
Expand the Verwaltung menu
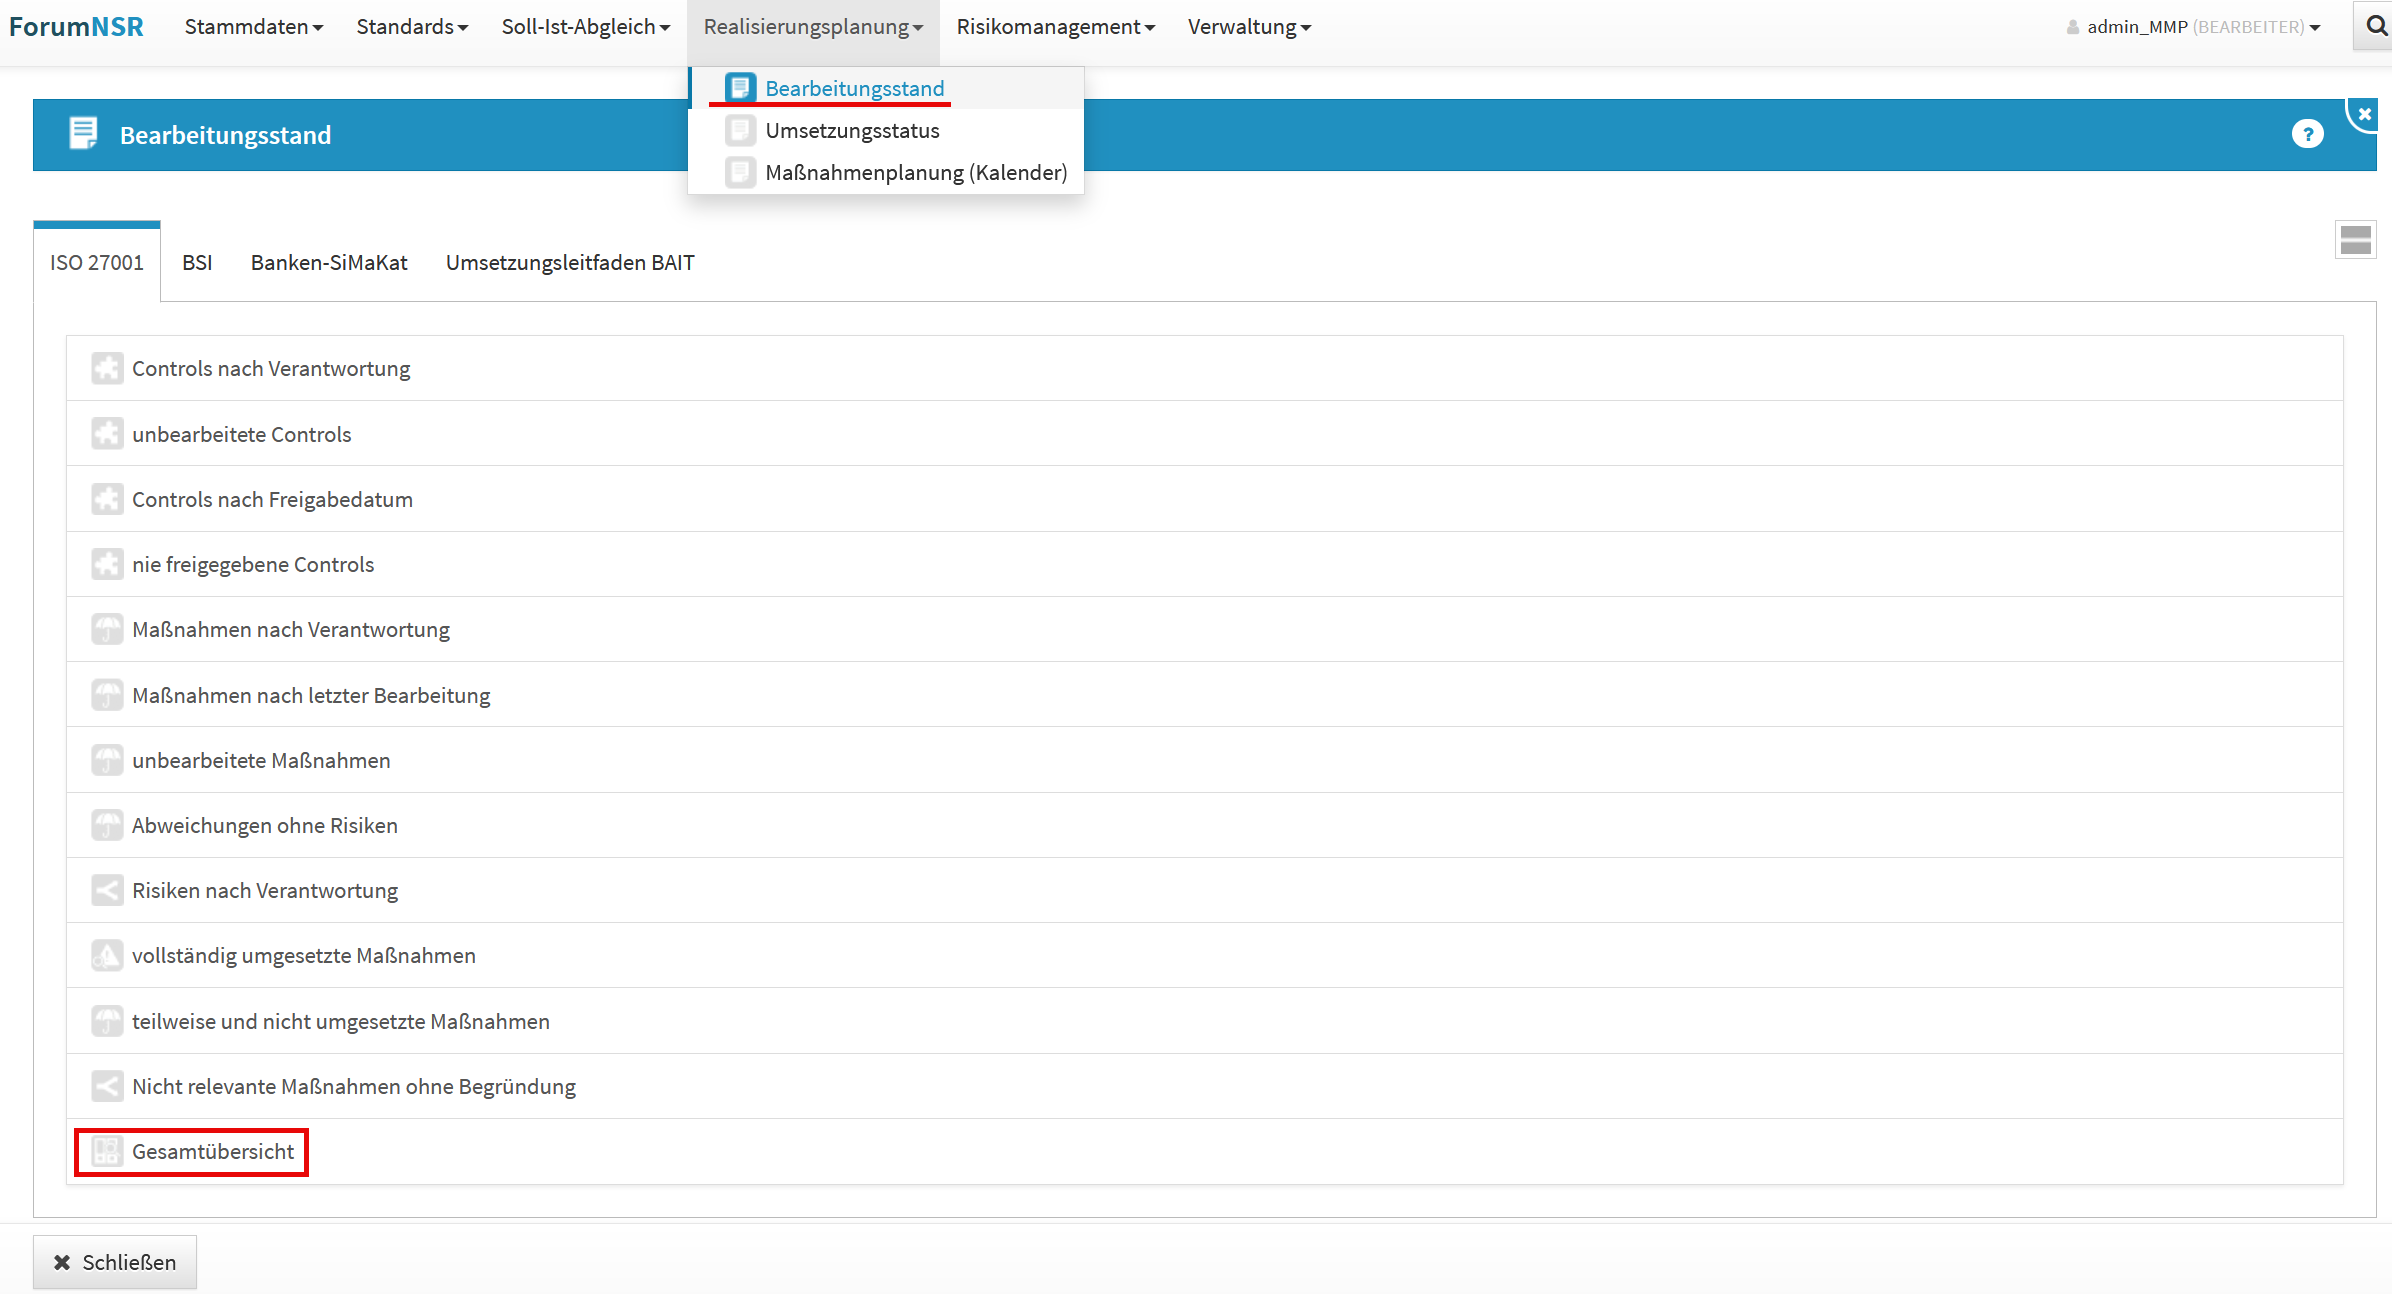tap(1249, 27)
